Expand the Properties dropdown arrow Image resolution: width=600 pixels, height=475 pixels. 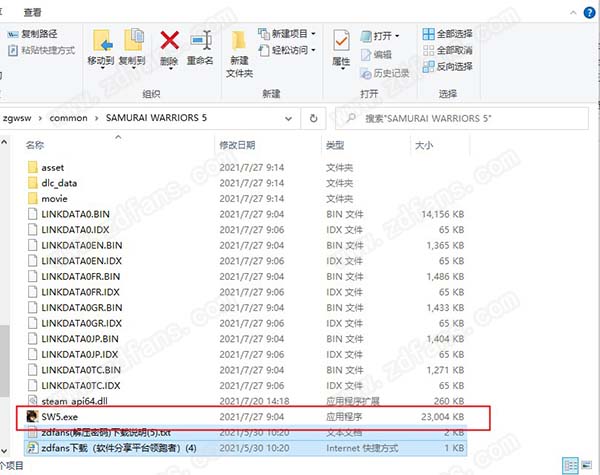tap(343, 69)
